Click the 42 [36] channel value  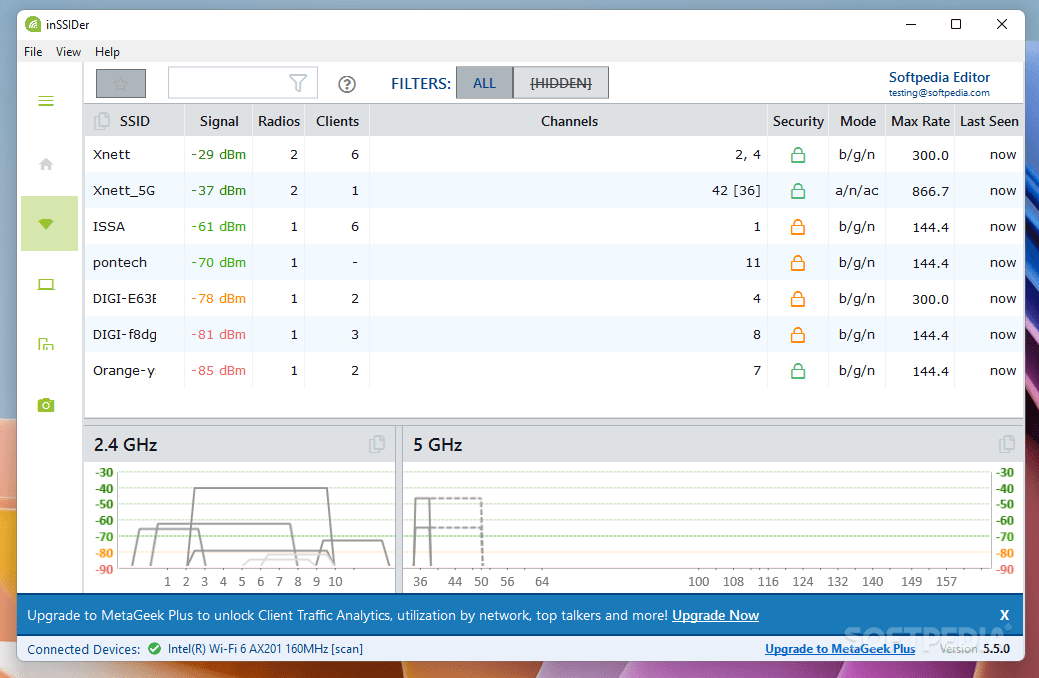(736, 191)
